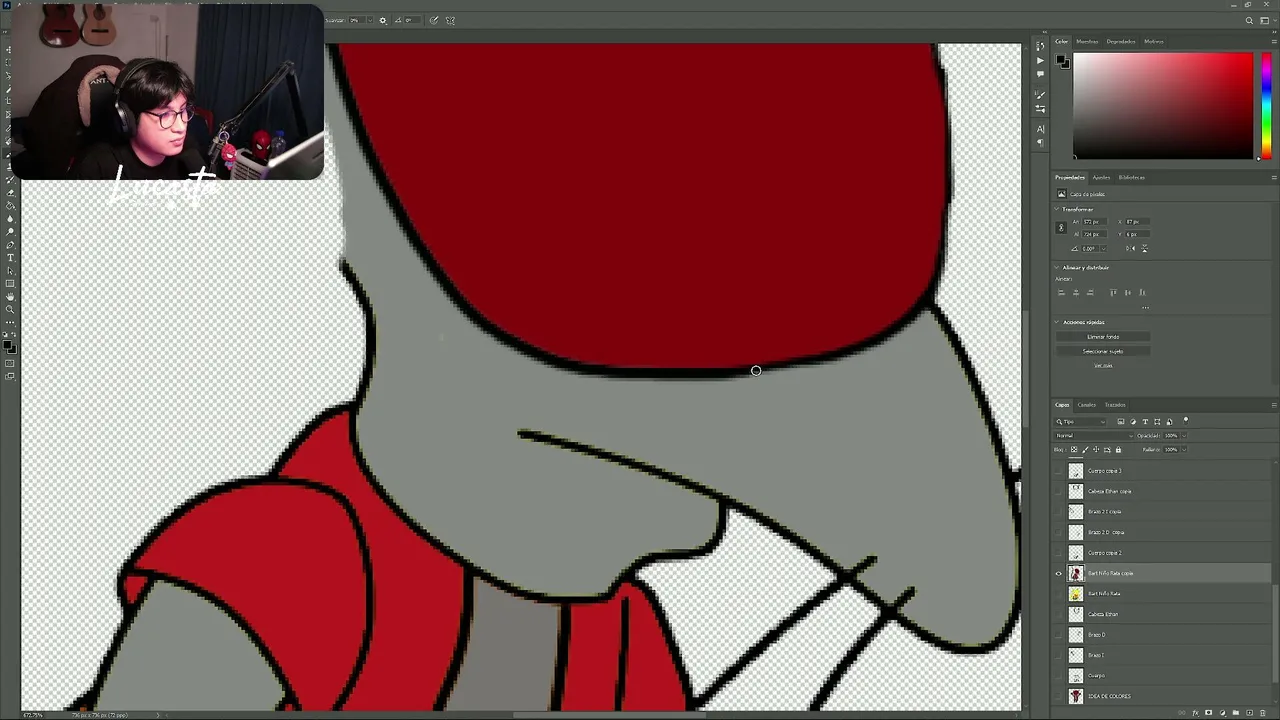This screenshot has height=720, width=1280.
Task: Click the rainbow hue slider
Action: (1267, 105)
